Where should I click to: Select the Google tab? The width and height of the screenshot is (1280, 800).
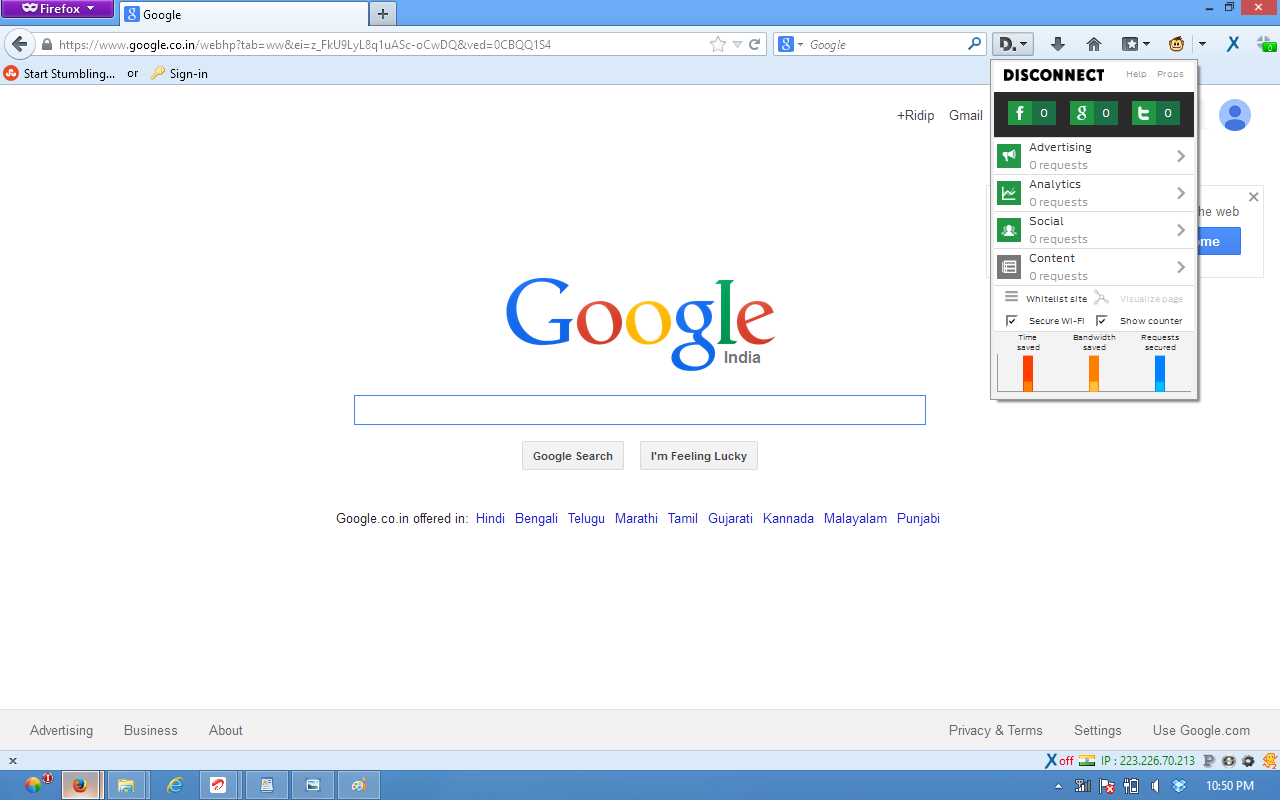(x=243, y=14)
